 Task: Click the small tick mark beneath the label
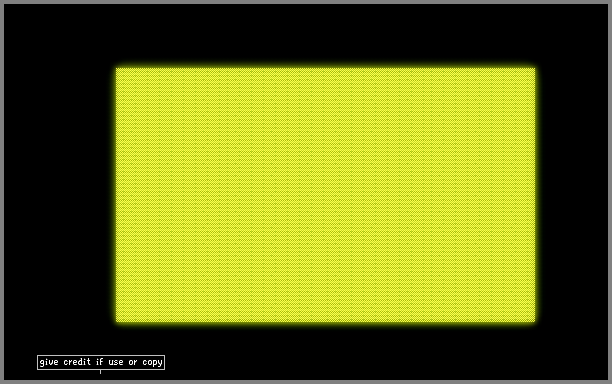click(100, 372)
